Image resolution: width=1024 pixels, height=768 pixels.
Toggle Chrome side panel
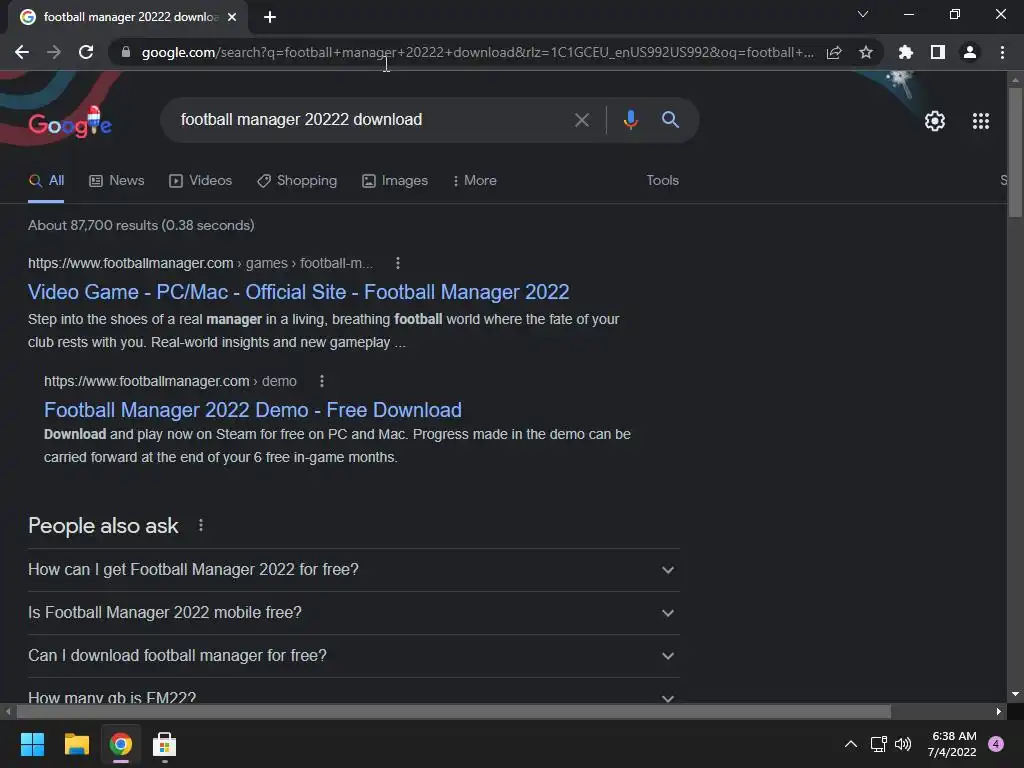937,52
